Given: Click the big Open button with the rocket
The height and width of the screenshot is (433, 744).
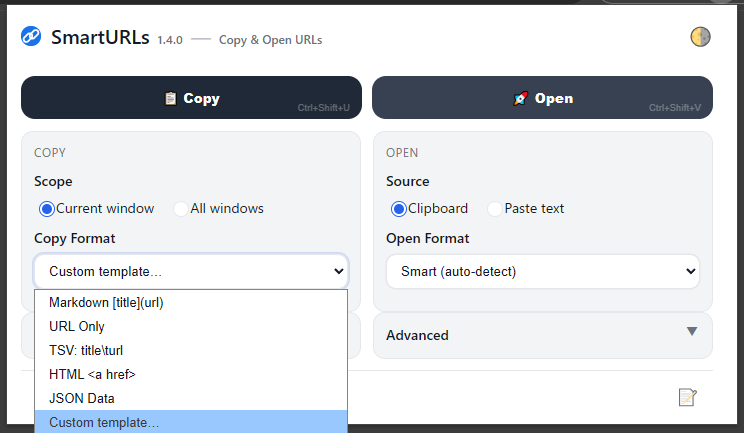Looking at the screenshot, I should pos(542,98).
